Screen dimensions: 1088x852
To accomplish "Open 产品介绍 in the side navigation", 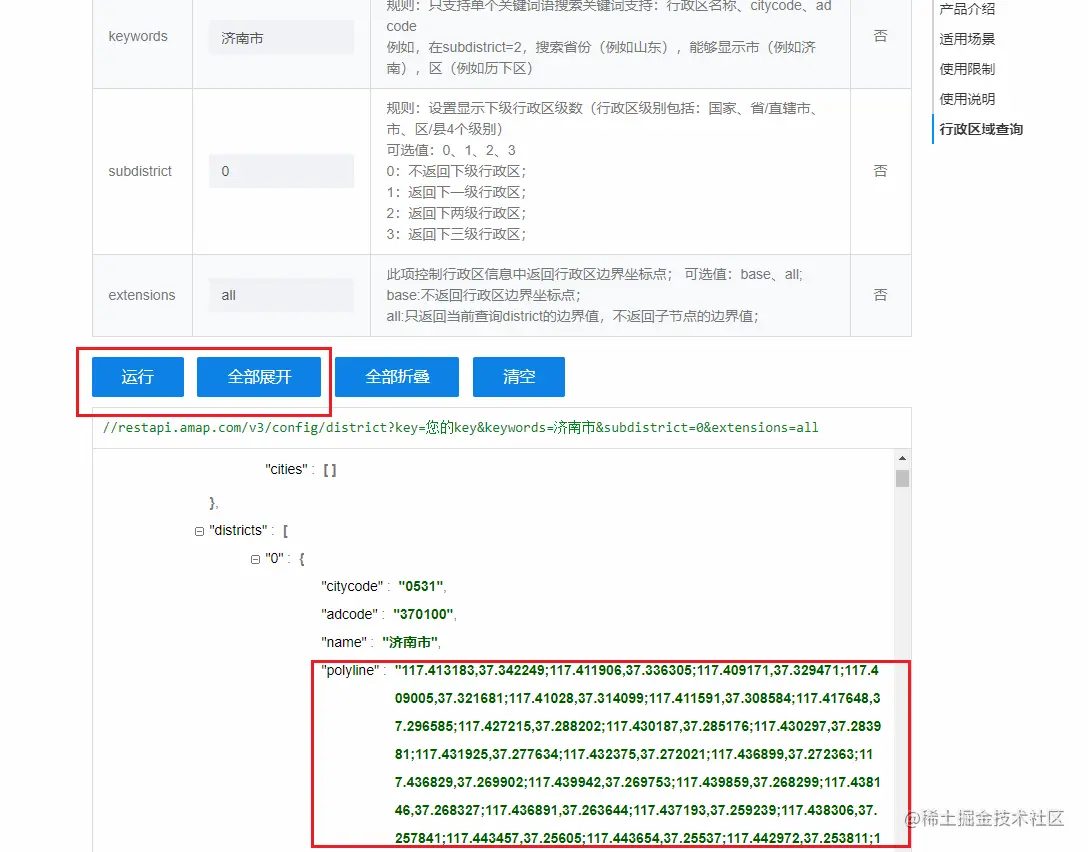I will click(x=967, y=9).
